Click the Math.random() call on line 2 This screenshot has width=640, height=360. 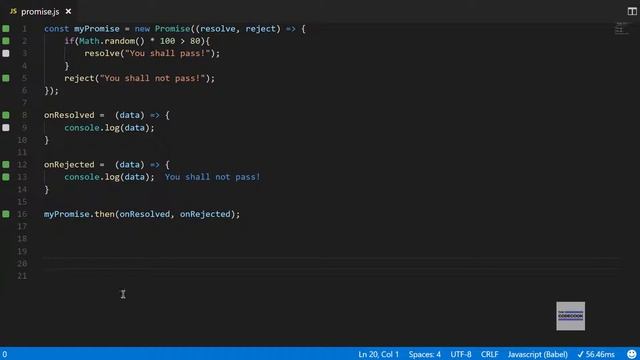112,41
